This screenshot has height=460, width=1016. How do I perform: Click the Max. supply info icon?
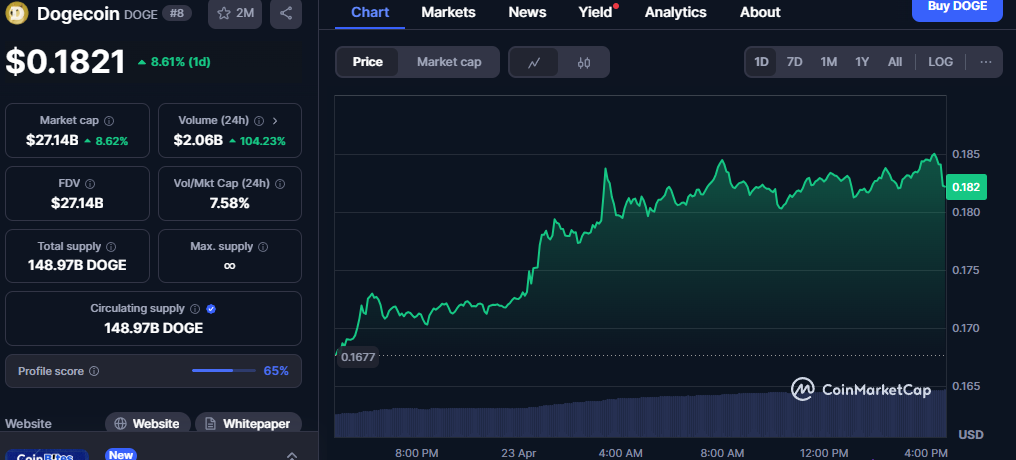[x=263, y=247]
